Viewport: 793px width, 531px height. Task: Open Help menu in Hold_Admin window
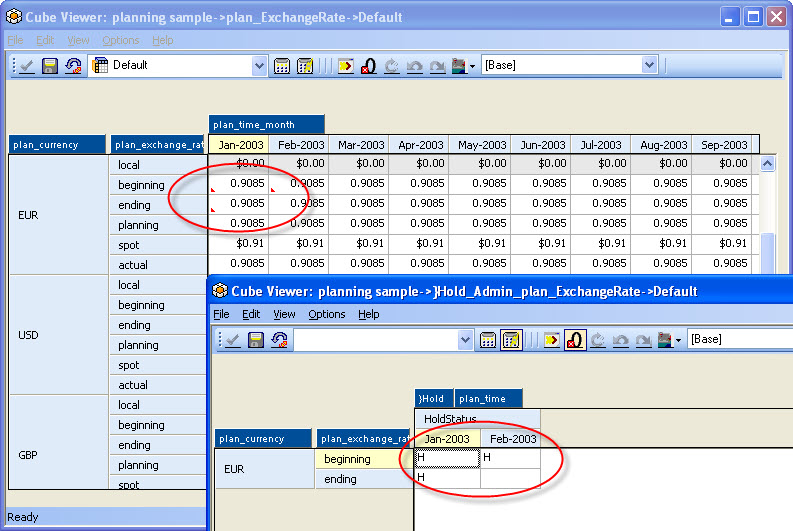tap(369, 315)
